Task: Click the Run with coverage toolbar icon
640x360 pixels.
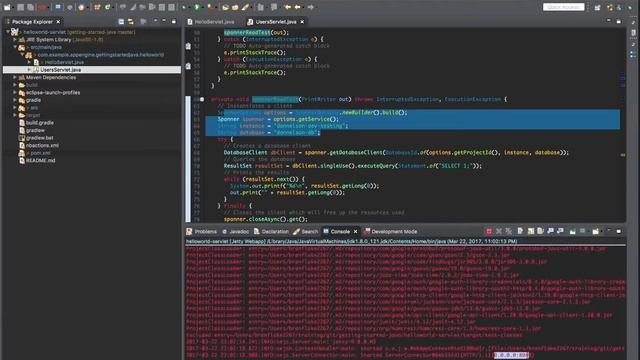Action: (x=211, y=7)
